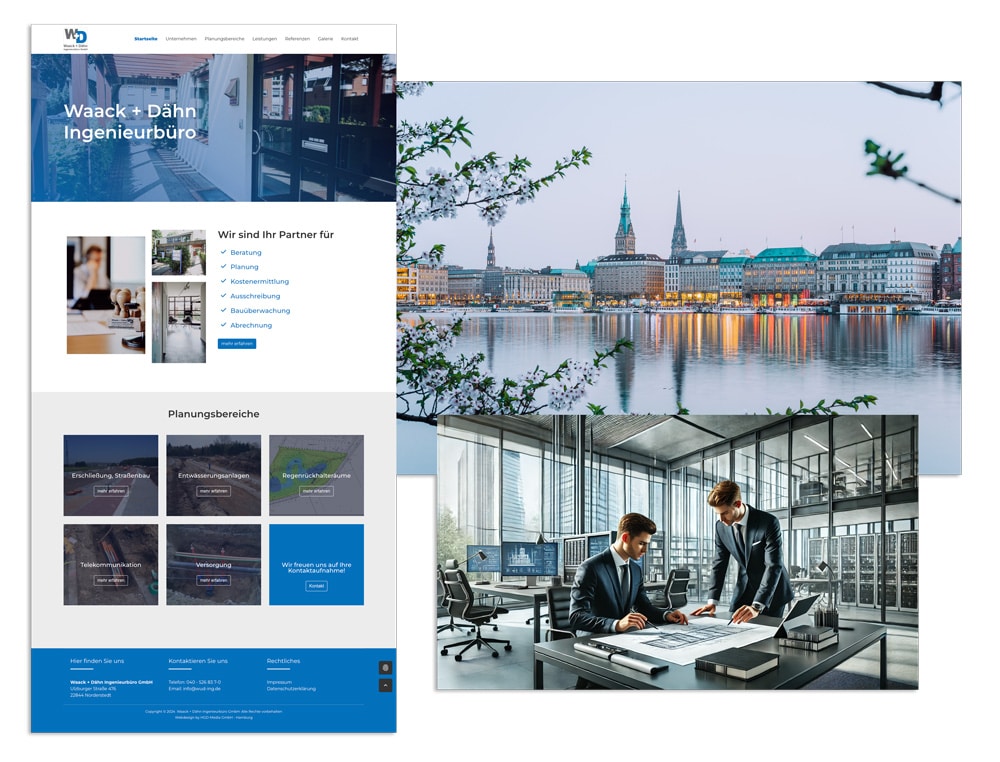
Task: Open the Galerie page from the navbar
Action: point(326,37)
